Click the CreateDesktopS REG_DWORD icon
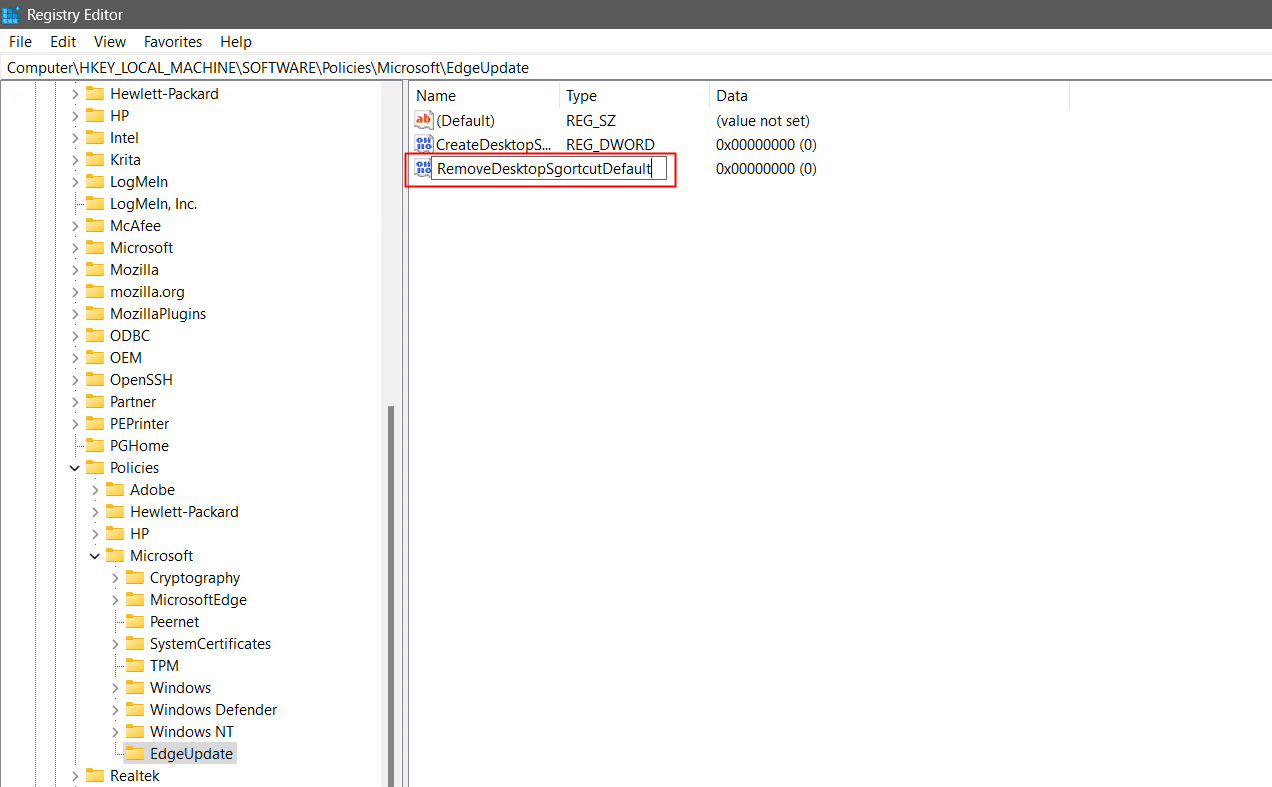This screenshot has width=1272, height=787. point(423,145)
